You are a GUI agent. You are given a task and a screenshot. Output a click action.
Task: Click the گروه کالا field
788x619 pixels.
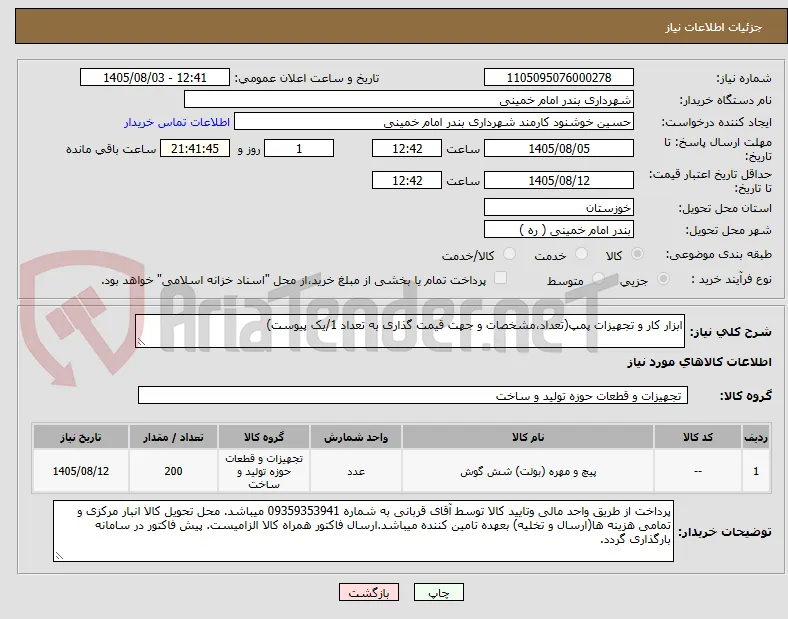point(413,395)
